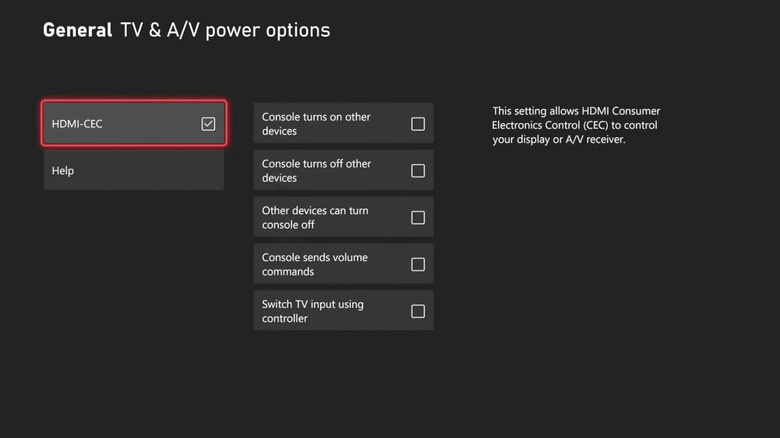The height and width of the screenshot is (438, 780).
Task: Toggle Switch TV input using controller checkbox
Action: tap(418, 312)
